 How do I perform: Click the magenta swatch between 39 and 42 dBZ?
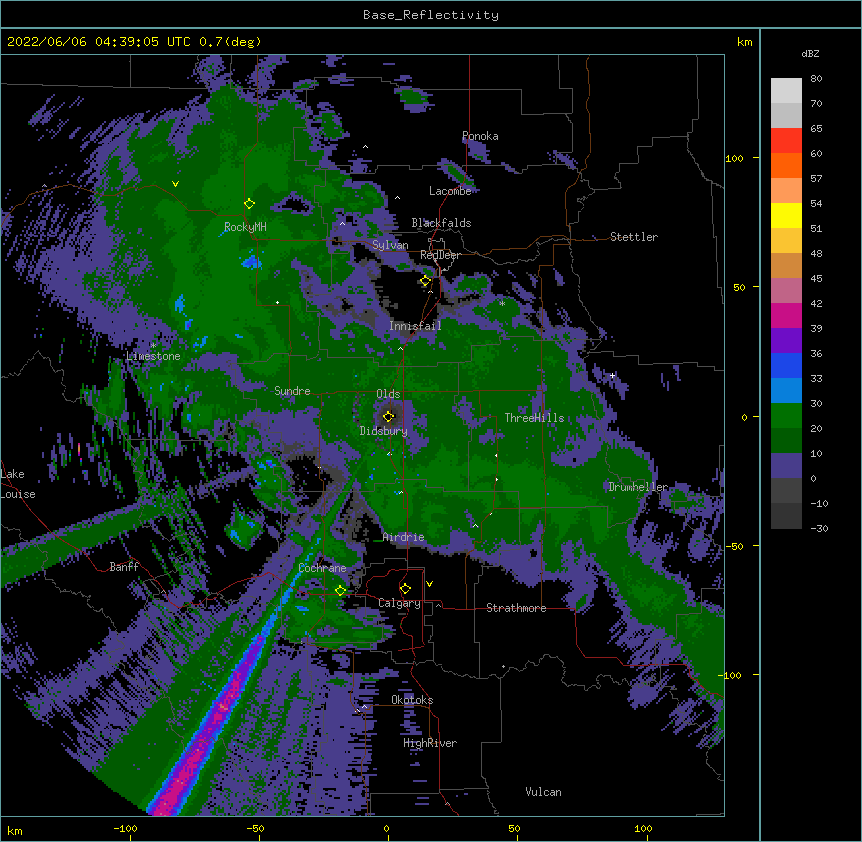pyautogui.click(x=786, y=316)
